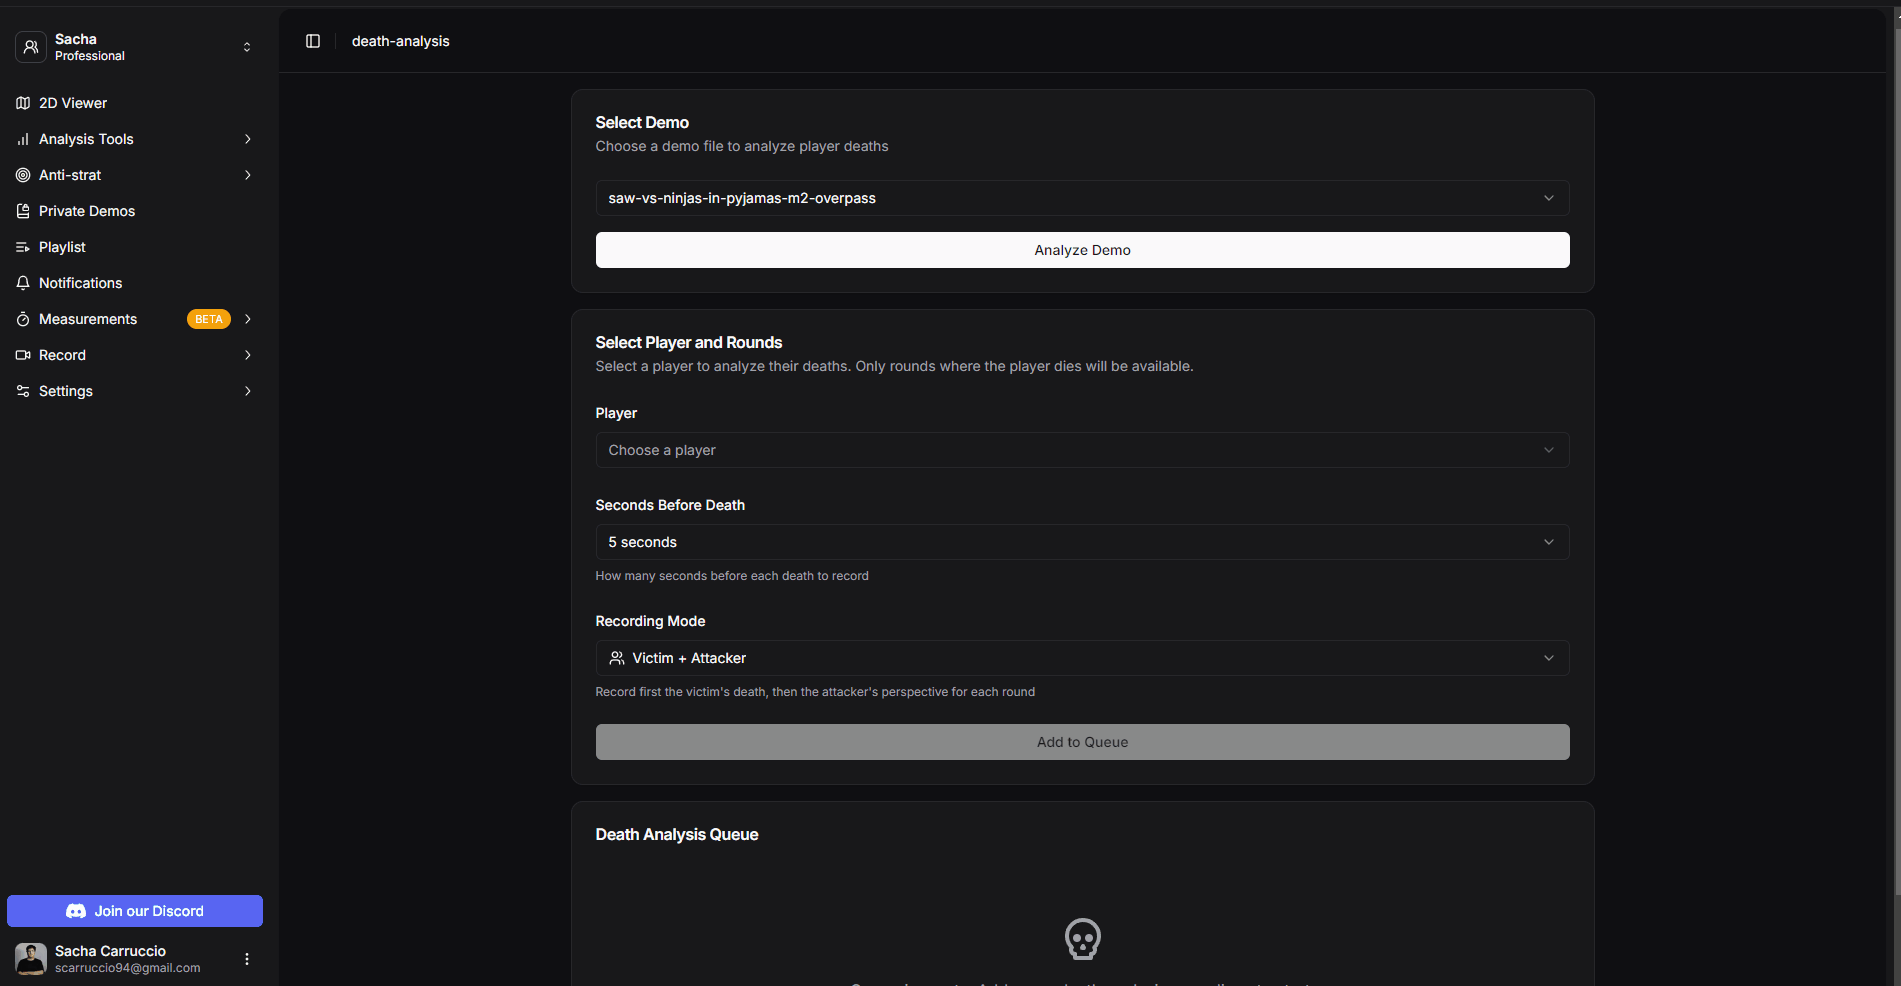The width and height of the screenshot is (1901, 986).
Task: Click the Playlist icon in sidebar
Action: 23,247
